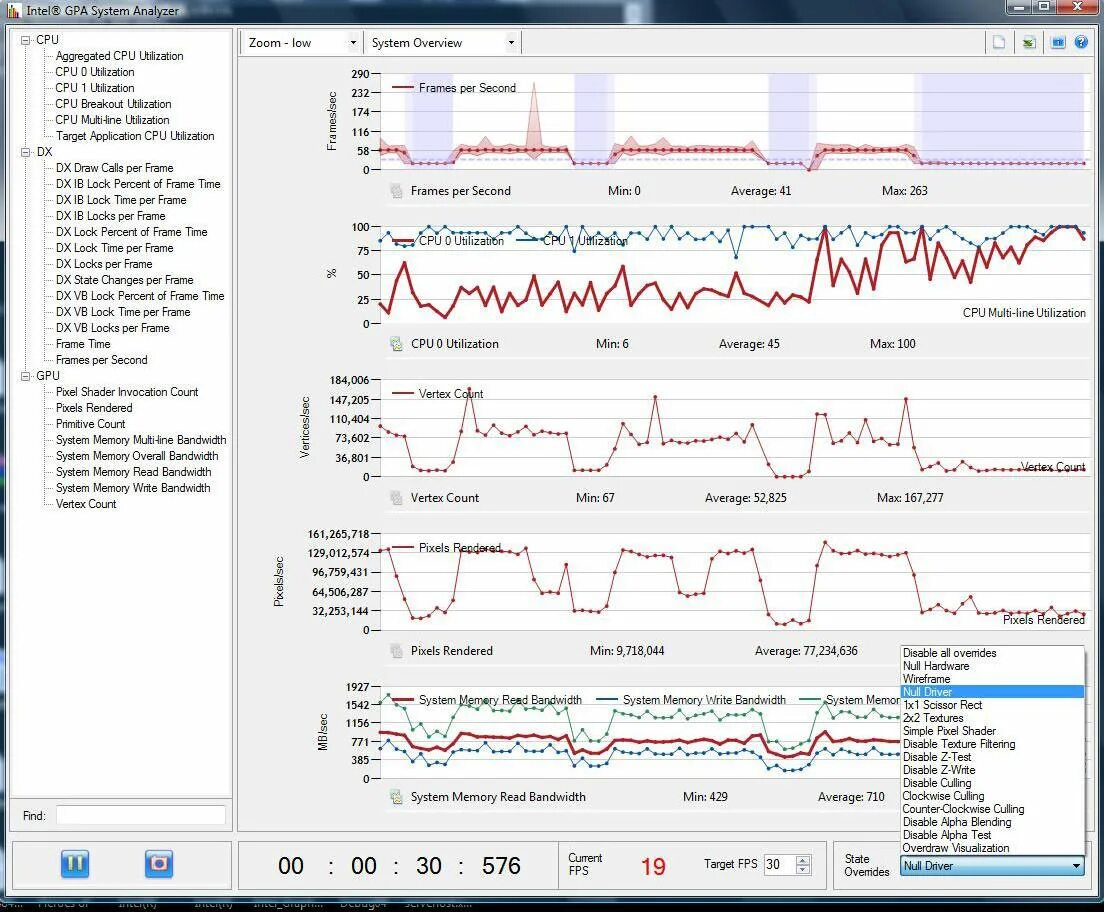The height and width of the screenshot is (912, 1104).
Task: Select Aggregated CPU Utilization metric
Action: point(120,56)
